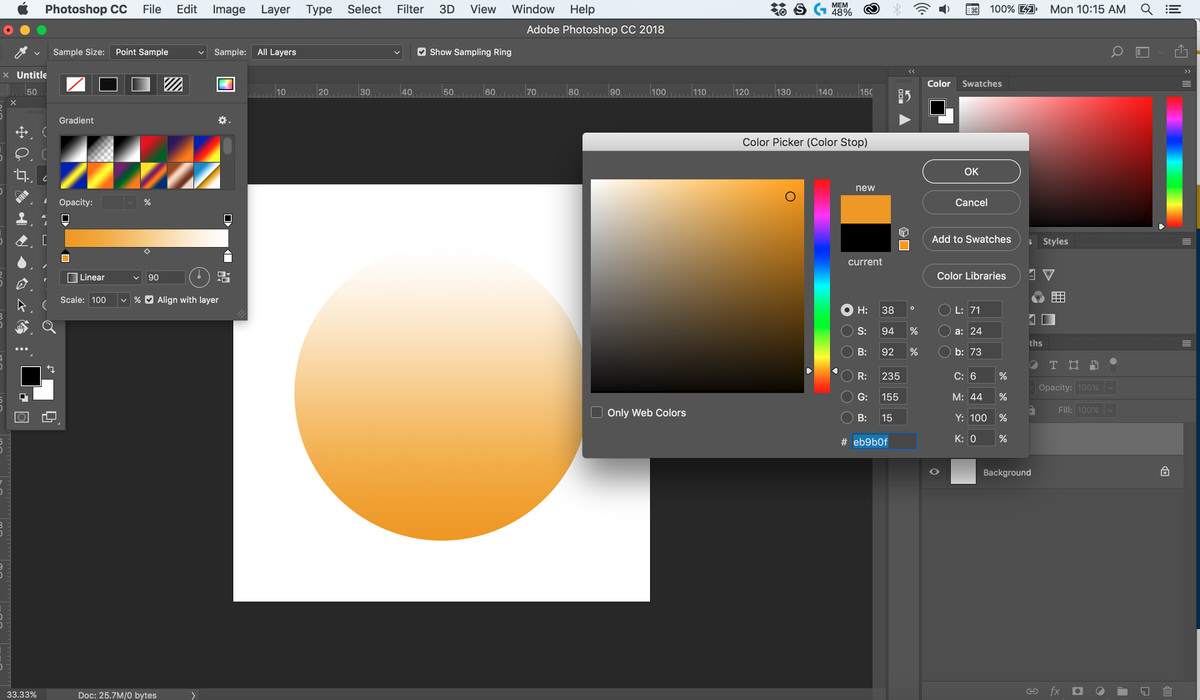
Task: Select the R: red radio button
Action: [x=847, y=376]
